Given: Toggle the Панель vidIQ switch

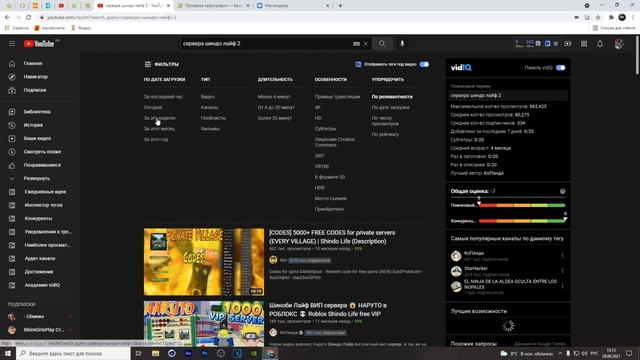Looking at the screenshot, I should click(x=560, y=68).
